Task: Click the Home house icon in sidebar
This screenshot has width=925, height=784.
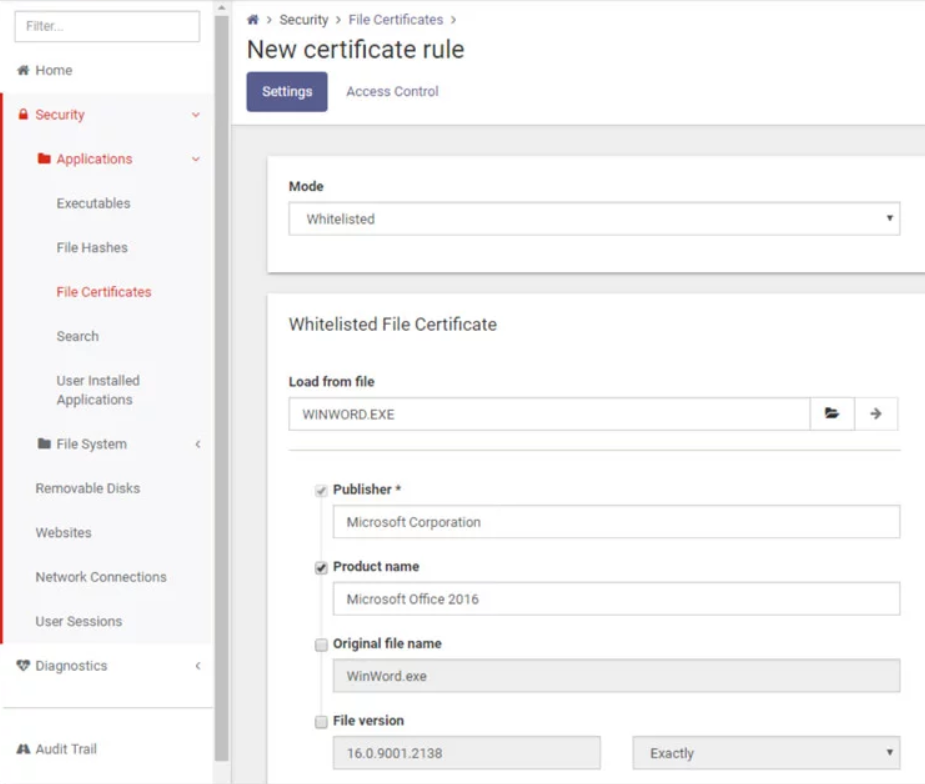Action: pyautogui.click(x=23, y=70)
